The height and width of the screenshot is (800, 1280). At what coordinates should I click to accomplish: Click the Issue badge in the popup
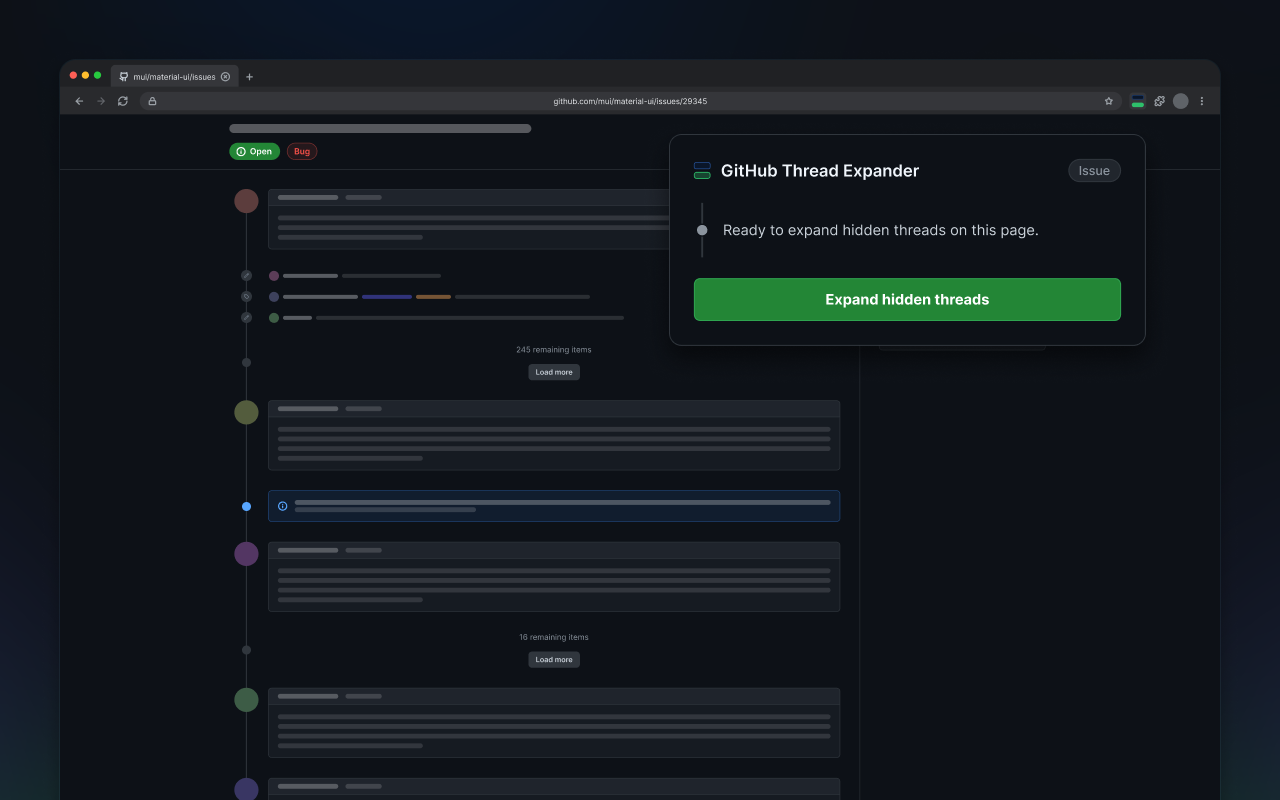[x=1094, y=171]
